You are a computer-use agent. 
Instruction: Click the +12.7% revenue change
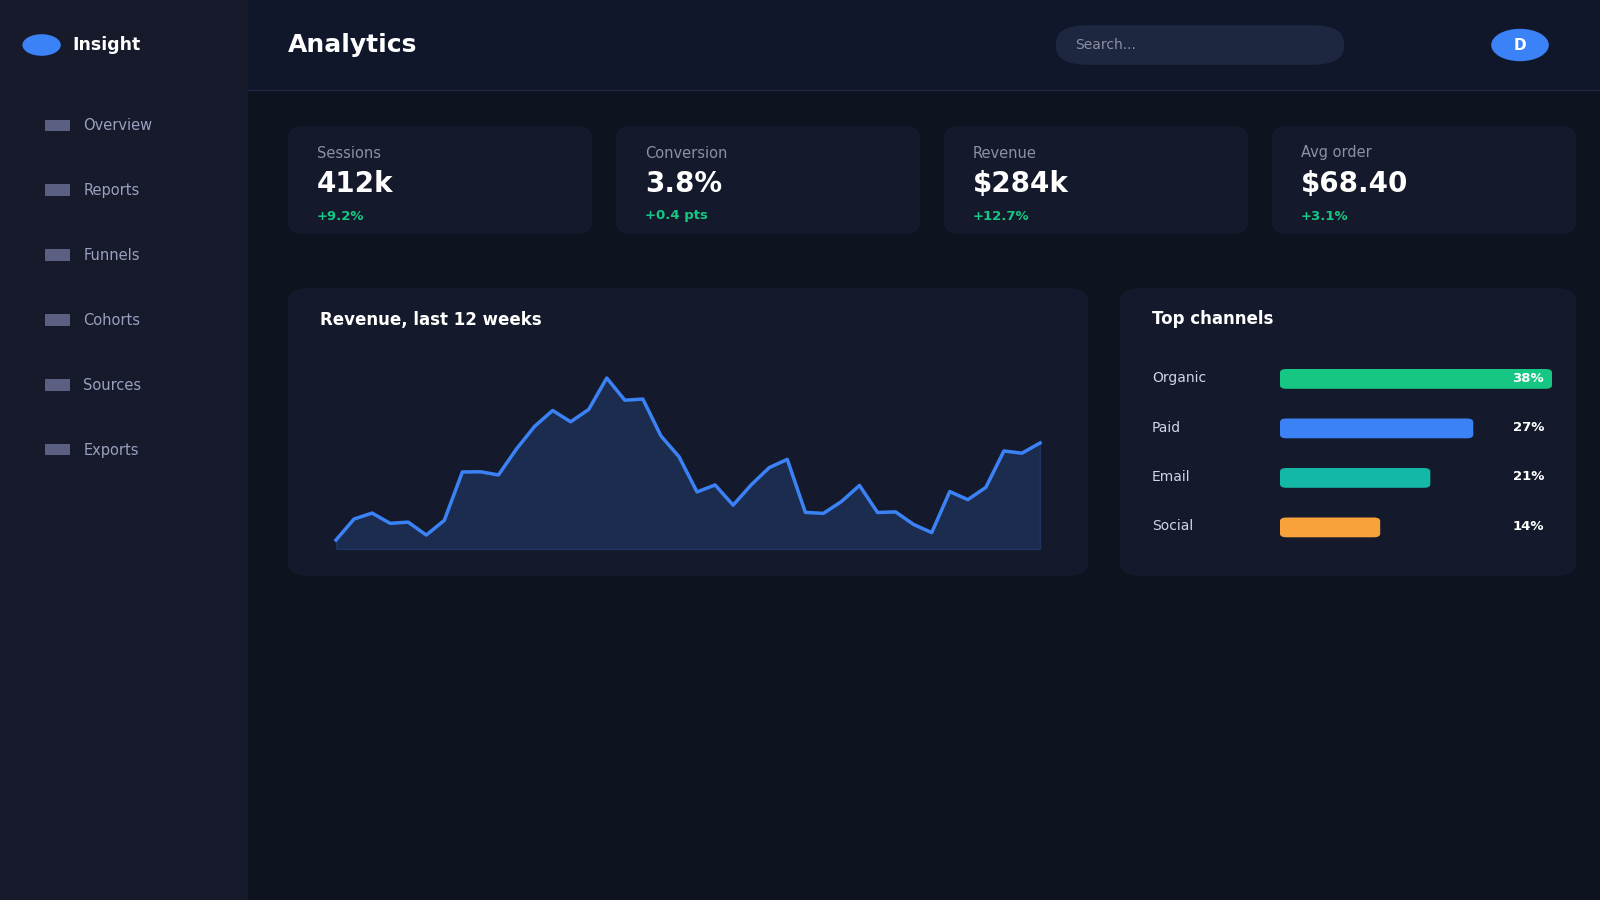point(1000,216)
